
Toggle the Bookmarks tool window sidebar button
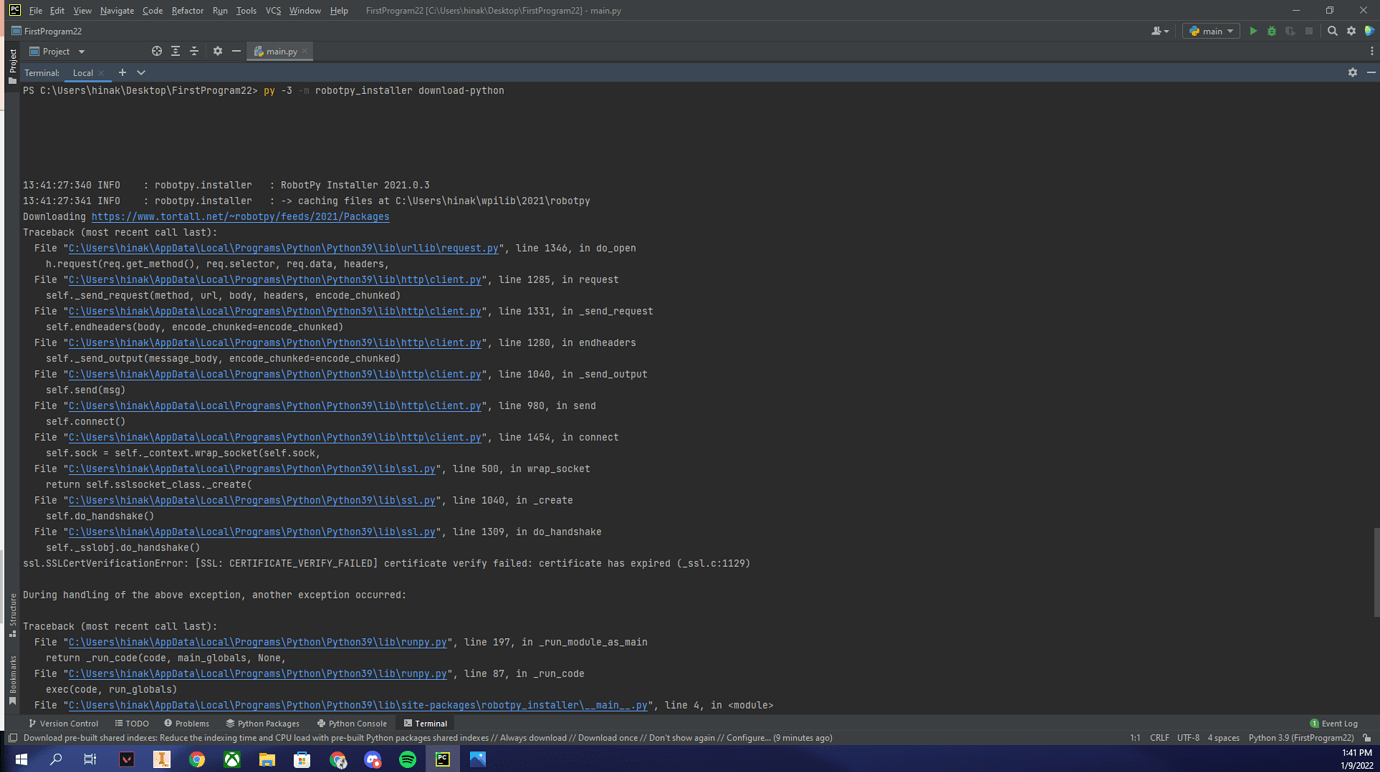click(12, 680)
